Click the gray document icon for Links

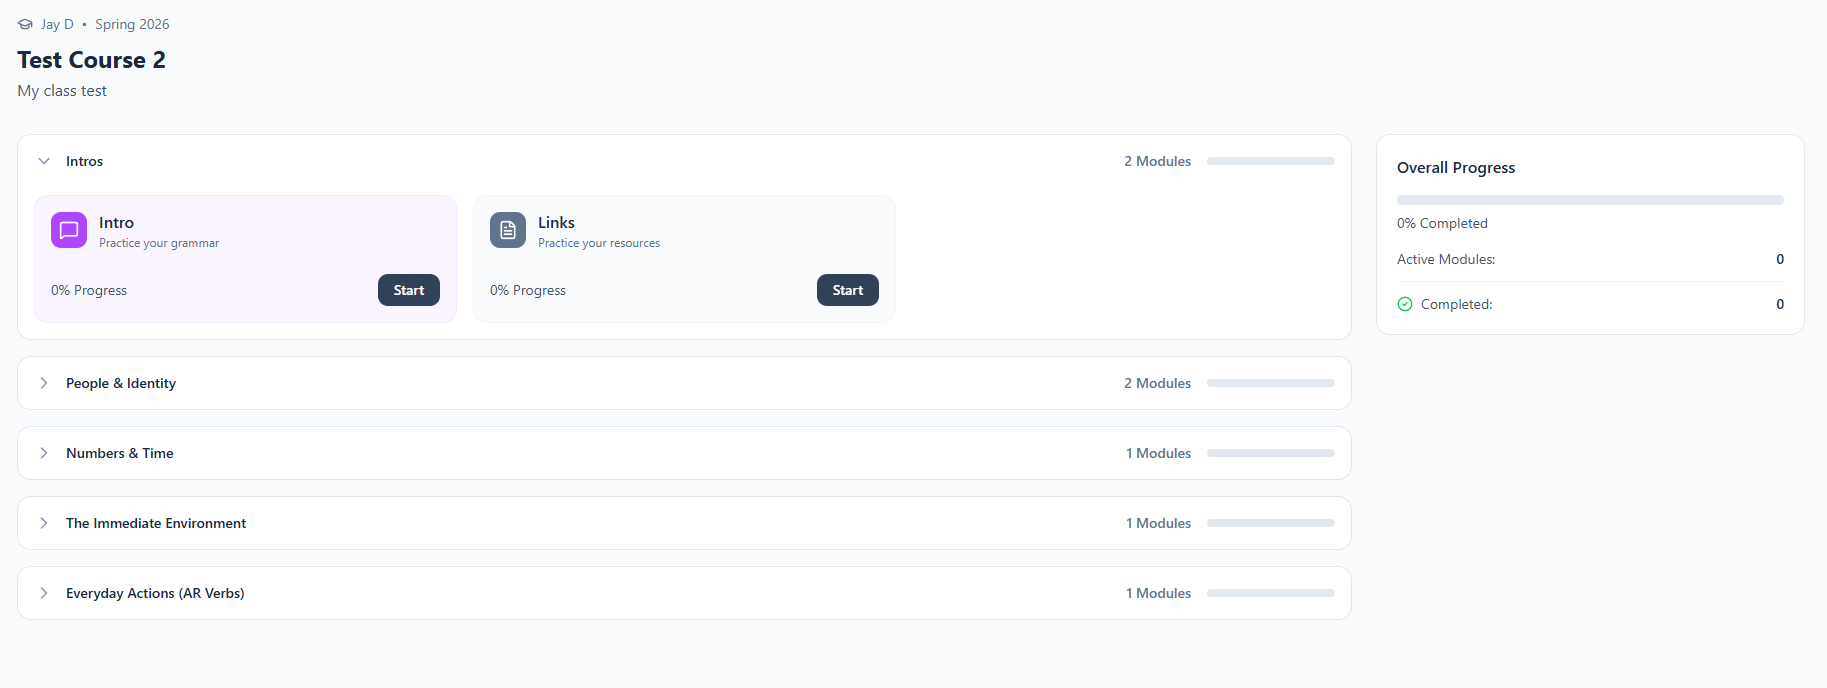coord(508,230)
